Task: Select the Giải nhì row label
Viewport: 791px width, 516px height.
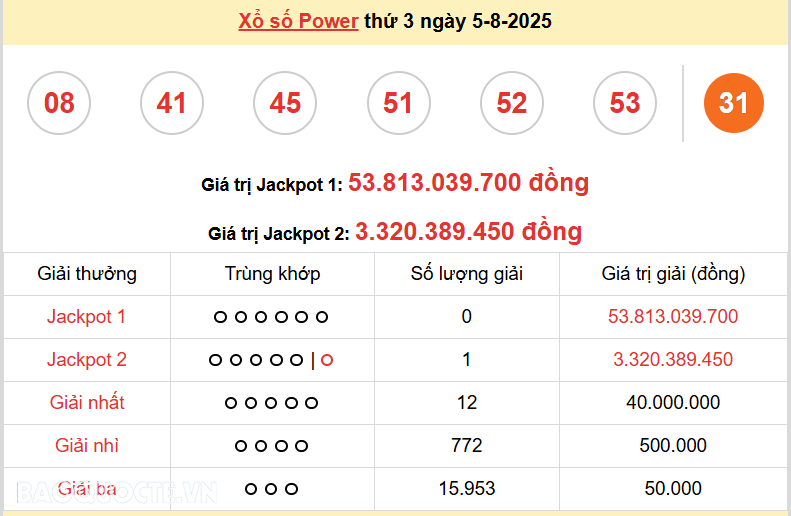Action: pos(87,446)
